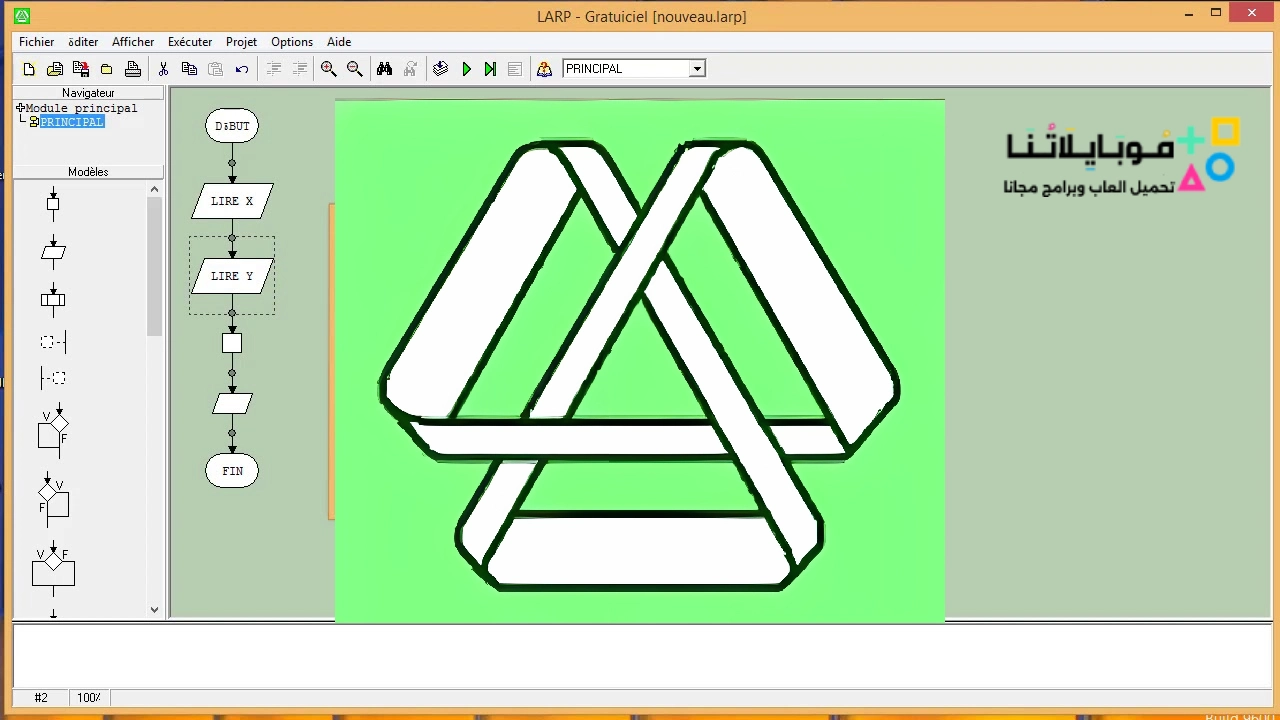Click the 100% zoom status cell
1280x720 pixels.
pyautogui.click(x=89, y=698)
